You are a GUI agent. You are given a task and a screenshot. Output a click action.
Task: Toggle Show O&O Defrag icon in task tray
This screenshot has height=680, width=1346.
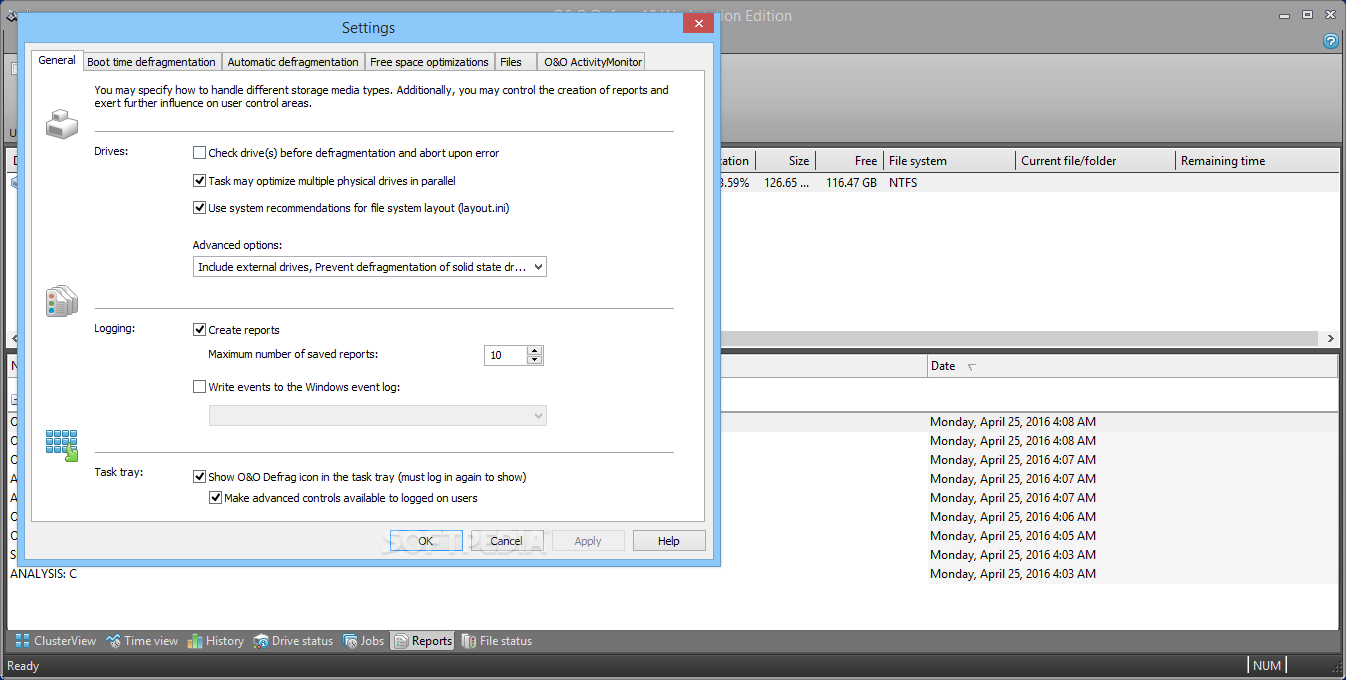tap(199, 477)
